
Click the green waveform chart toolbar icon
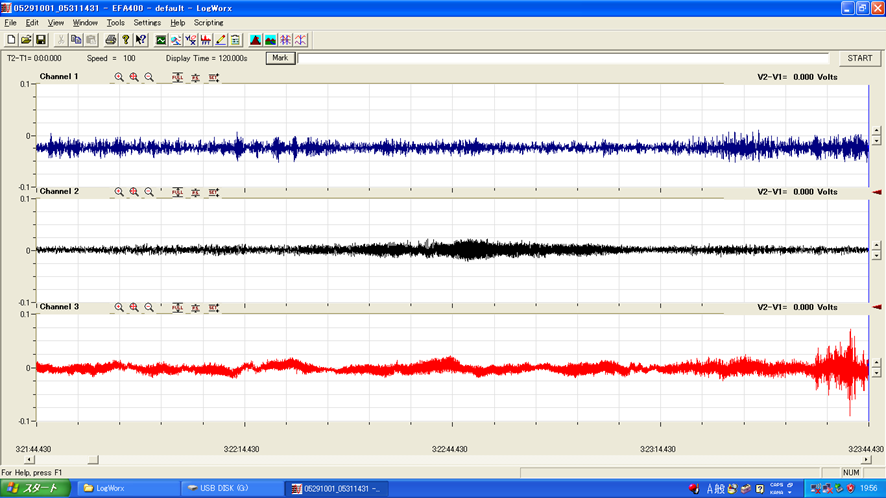pyautogui.click(x=160, y=40)
